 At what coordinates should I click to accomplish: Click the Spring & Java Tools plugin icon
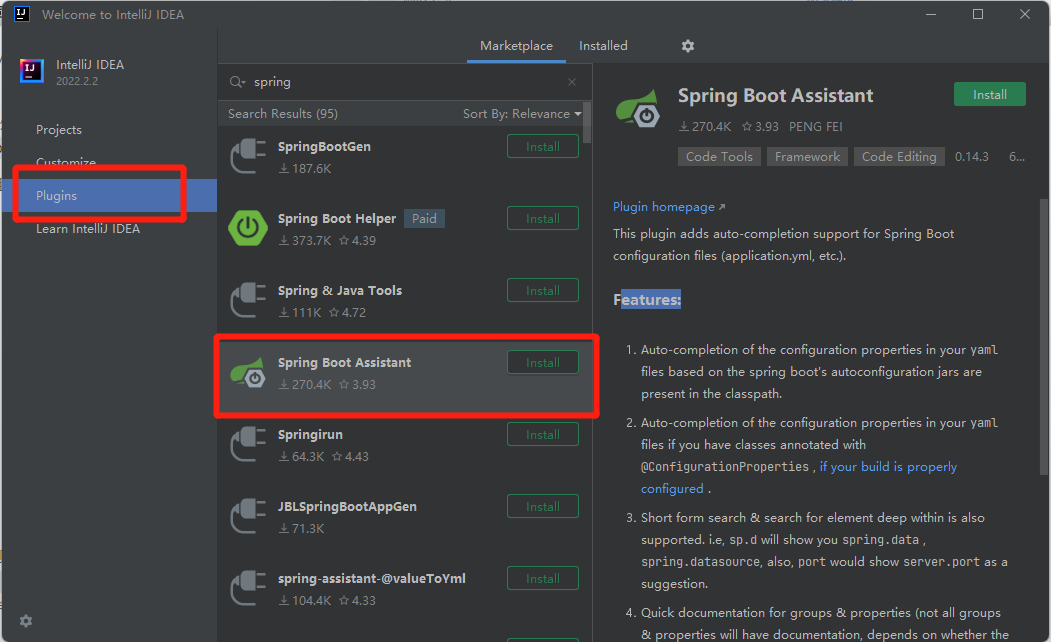coord(248,300)
